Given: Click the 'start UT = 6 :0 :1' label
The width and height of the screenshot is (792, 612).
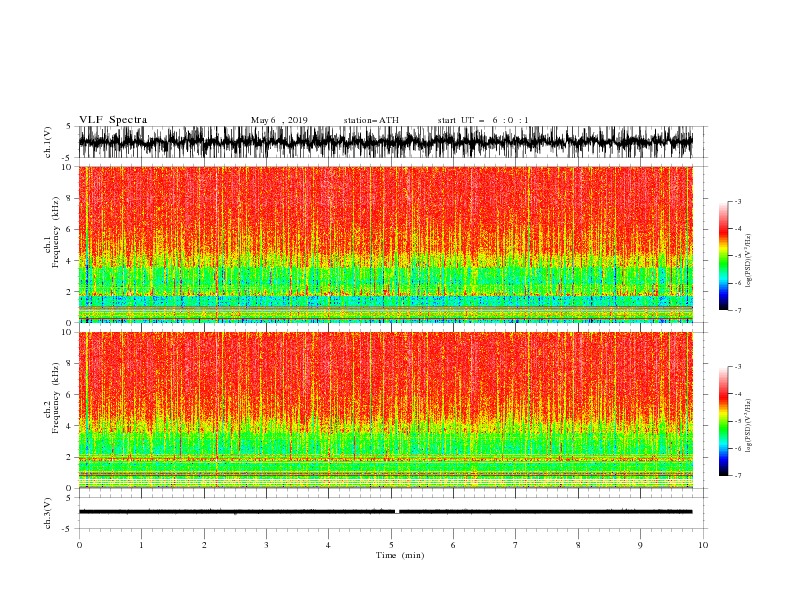Looking at the screenshot, I should coord(483,120).
